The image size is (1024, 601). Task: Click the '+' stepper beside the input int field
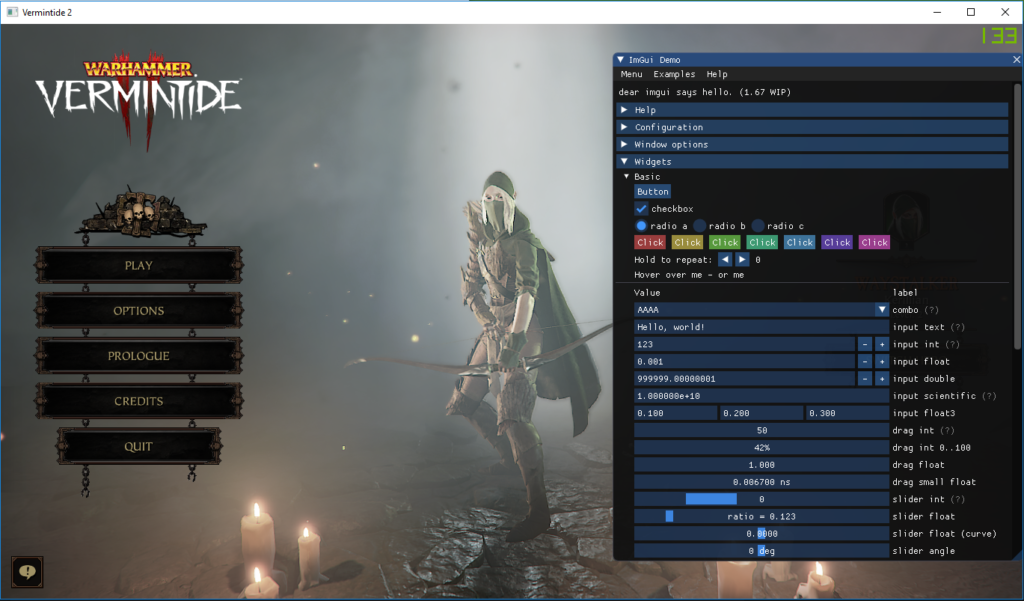[879, 344]
